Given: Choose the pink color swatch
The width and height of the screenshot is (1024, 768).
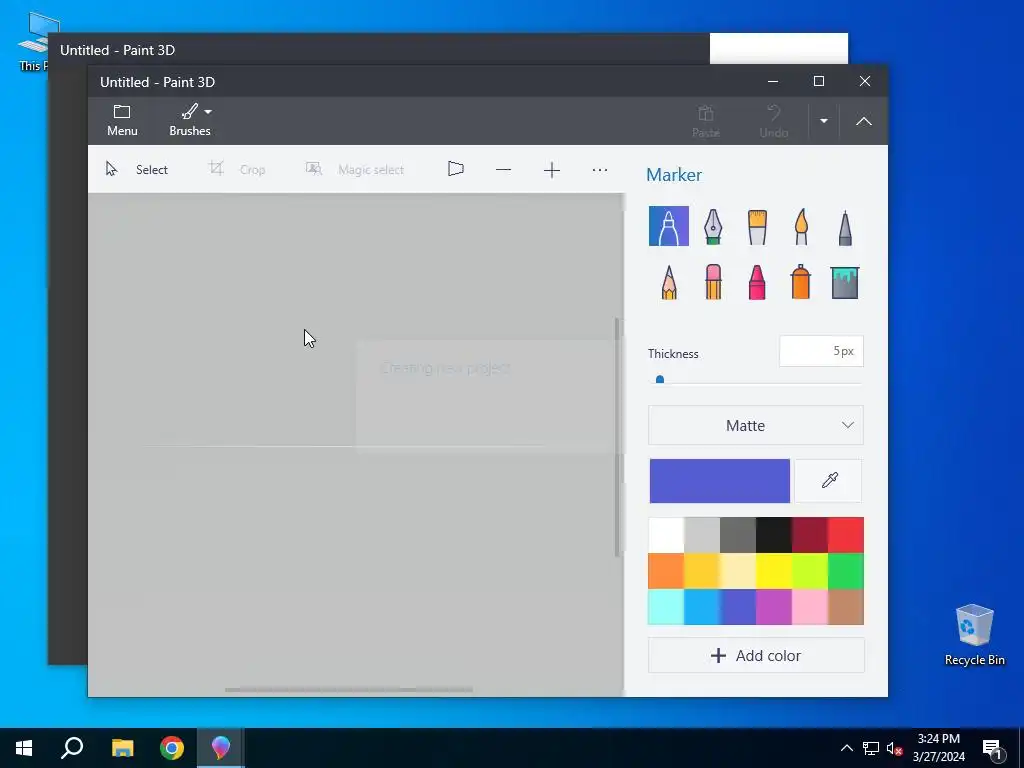Looking at the screenshot, I should [x=810, y=607].
